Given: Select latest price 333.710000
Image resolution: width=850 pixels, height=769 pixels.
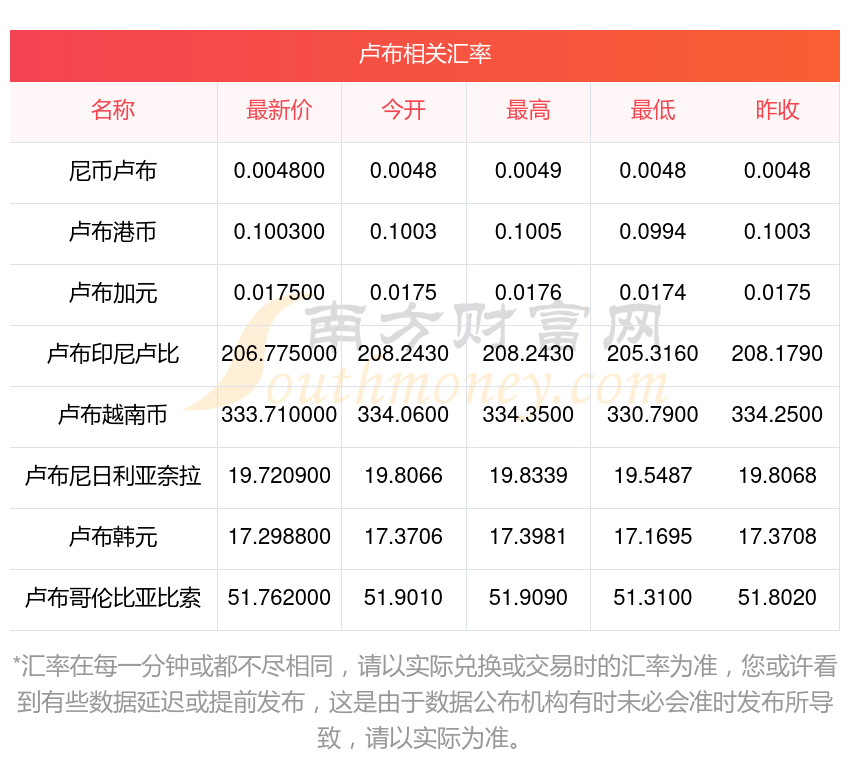Looking at the screenshot, I should pos(279,415).
